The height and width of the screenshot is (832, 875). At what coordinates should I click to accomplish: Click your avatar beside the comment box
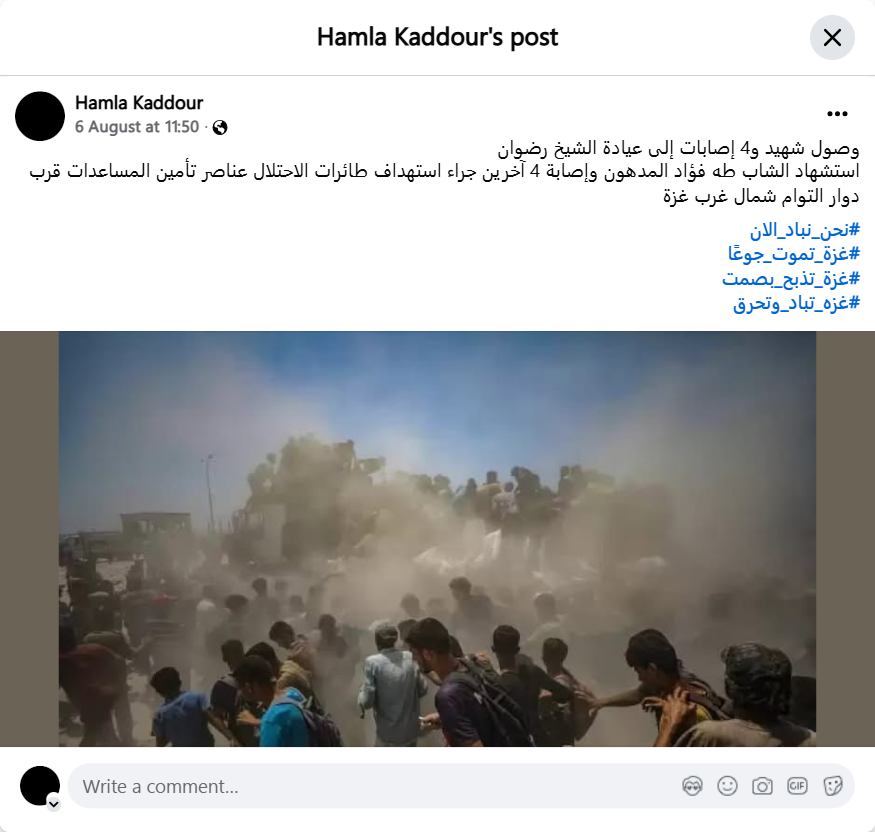click(x=40, y=786)
